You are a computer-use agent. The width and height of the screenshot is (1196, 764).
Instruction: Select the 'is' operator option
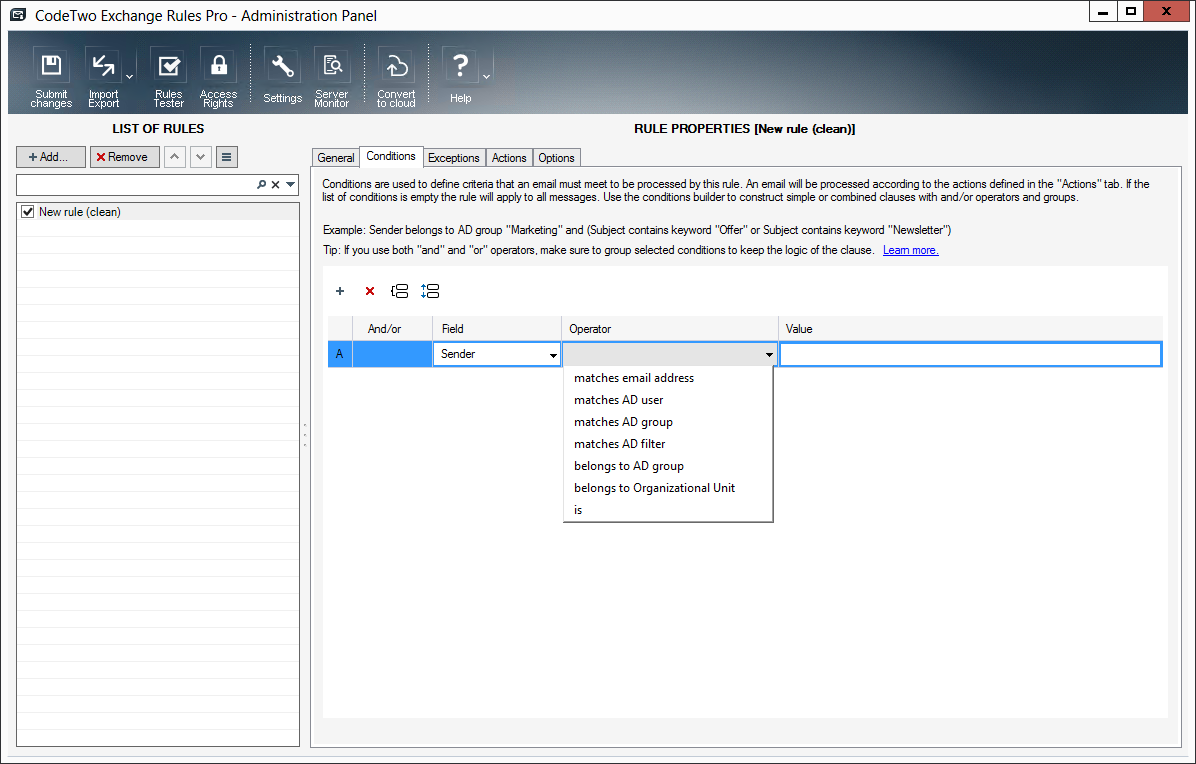(x=668, y=510)
